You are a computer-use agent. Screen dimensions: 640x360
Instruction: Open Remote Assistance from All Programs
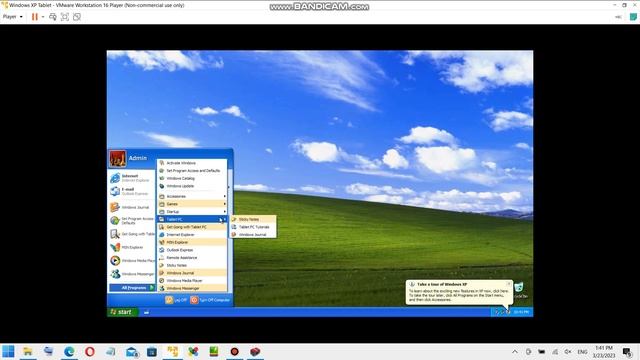192,258
